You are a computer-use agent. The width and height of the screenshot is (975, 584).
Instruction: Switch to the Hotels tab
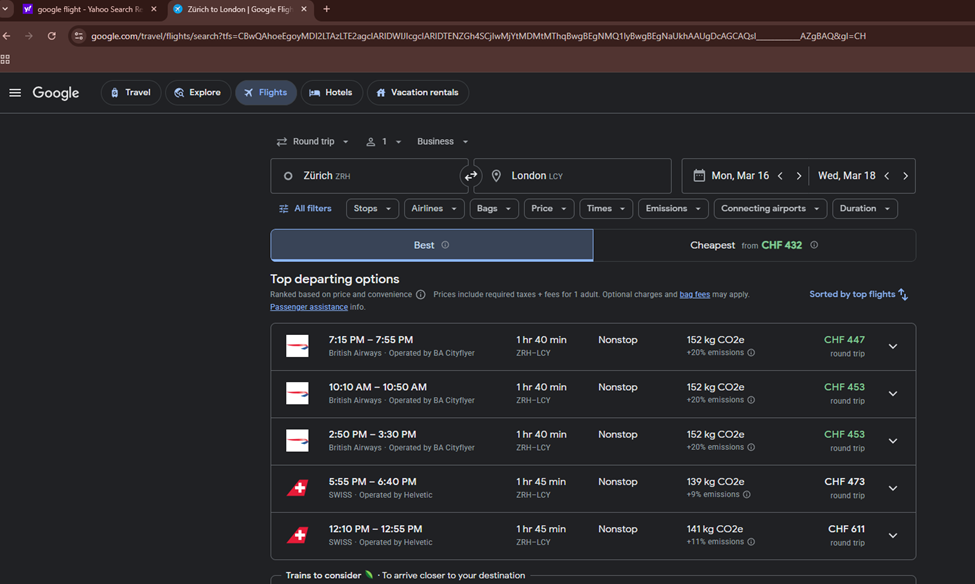331,93
